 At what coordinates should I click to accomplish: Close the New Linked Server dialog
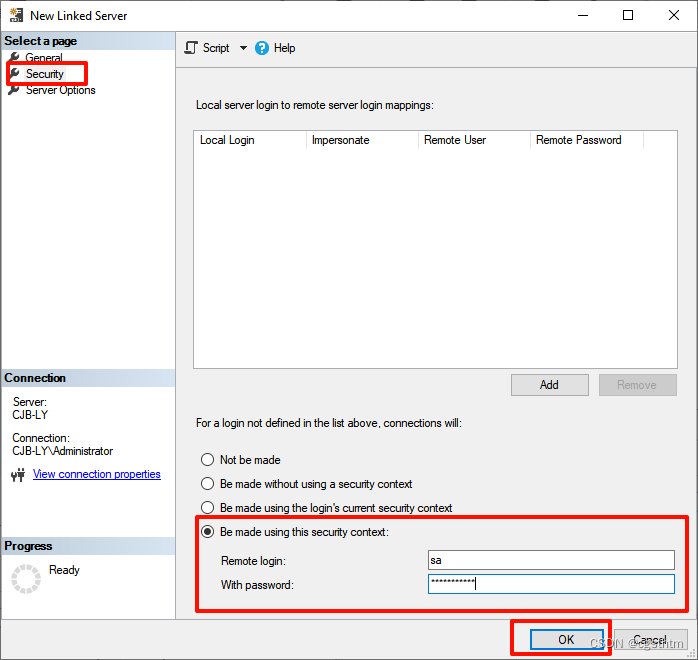coord(674,15)
